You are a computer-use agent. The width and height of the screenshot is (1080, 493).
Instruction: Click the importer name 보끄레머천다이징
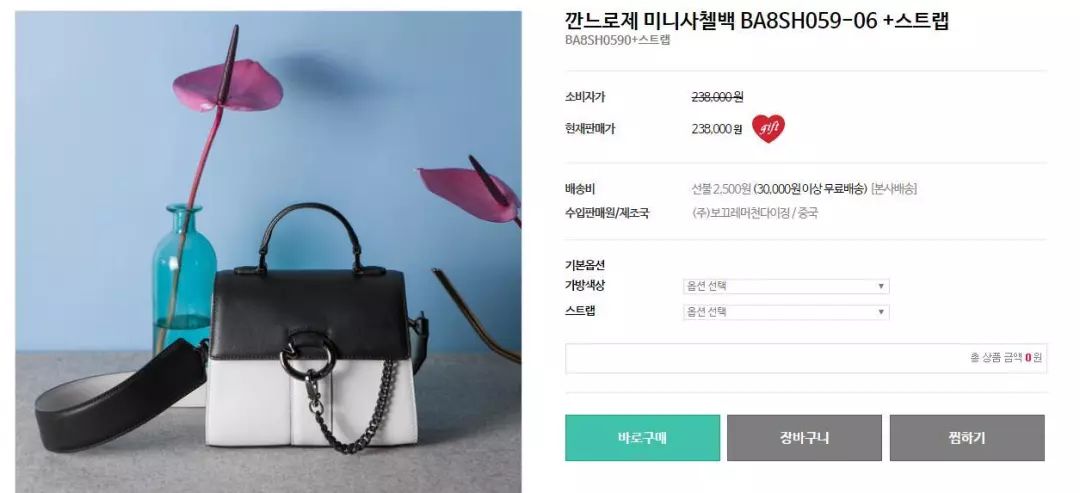(750, 213)
